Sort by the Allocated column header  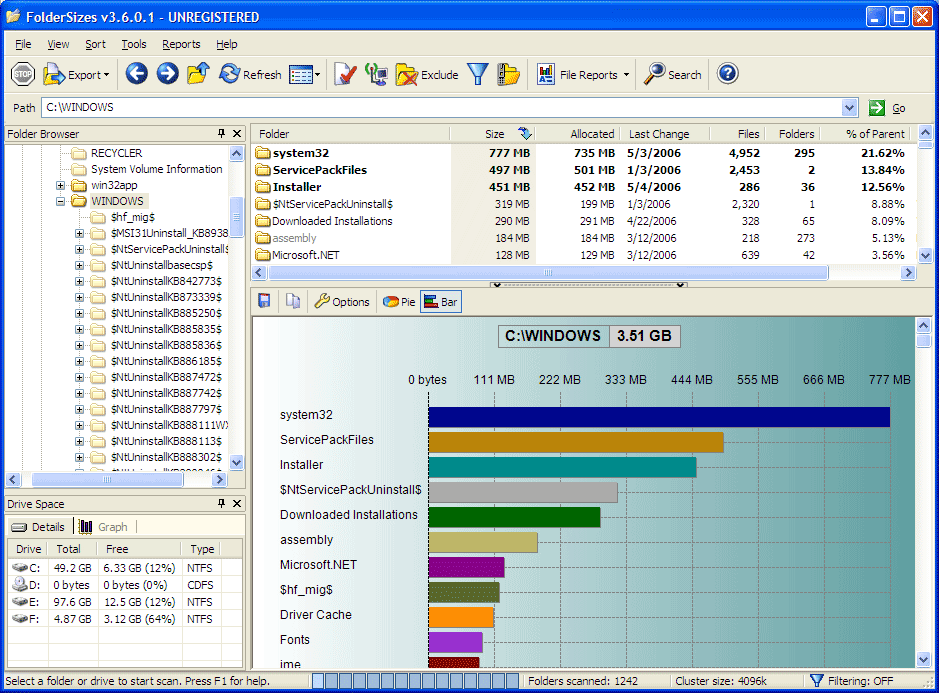tap(577, 134)
